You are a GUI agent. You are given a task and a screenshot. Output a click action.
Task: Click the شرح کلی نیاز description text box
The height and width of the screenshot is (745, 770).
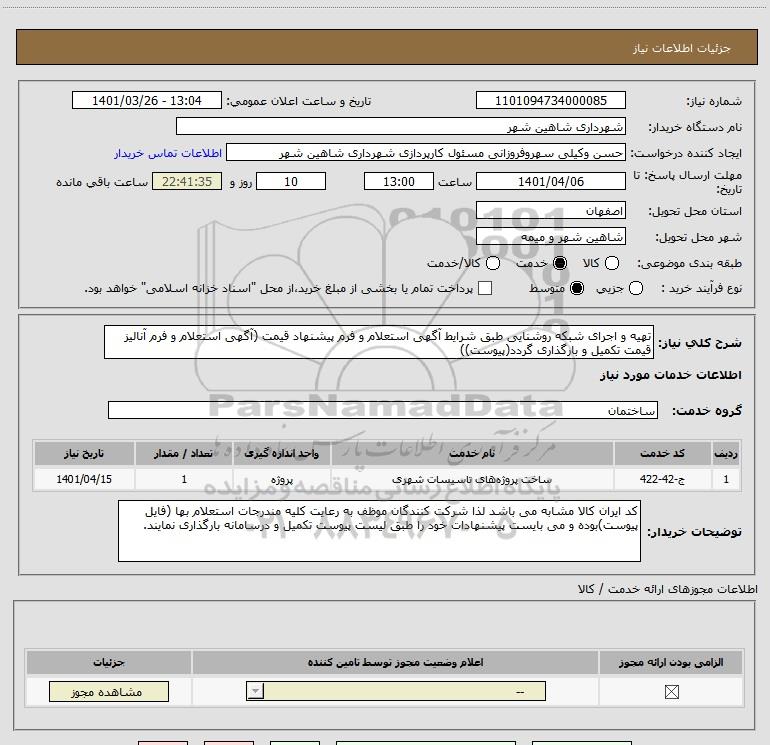[379, 342]
